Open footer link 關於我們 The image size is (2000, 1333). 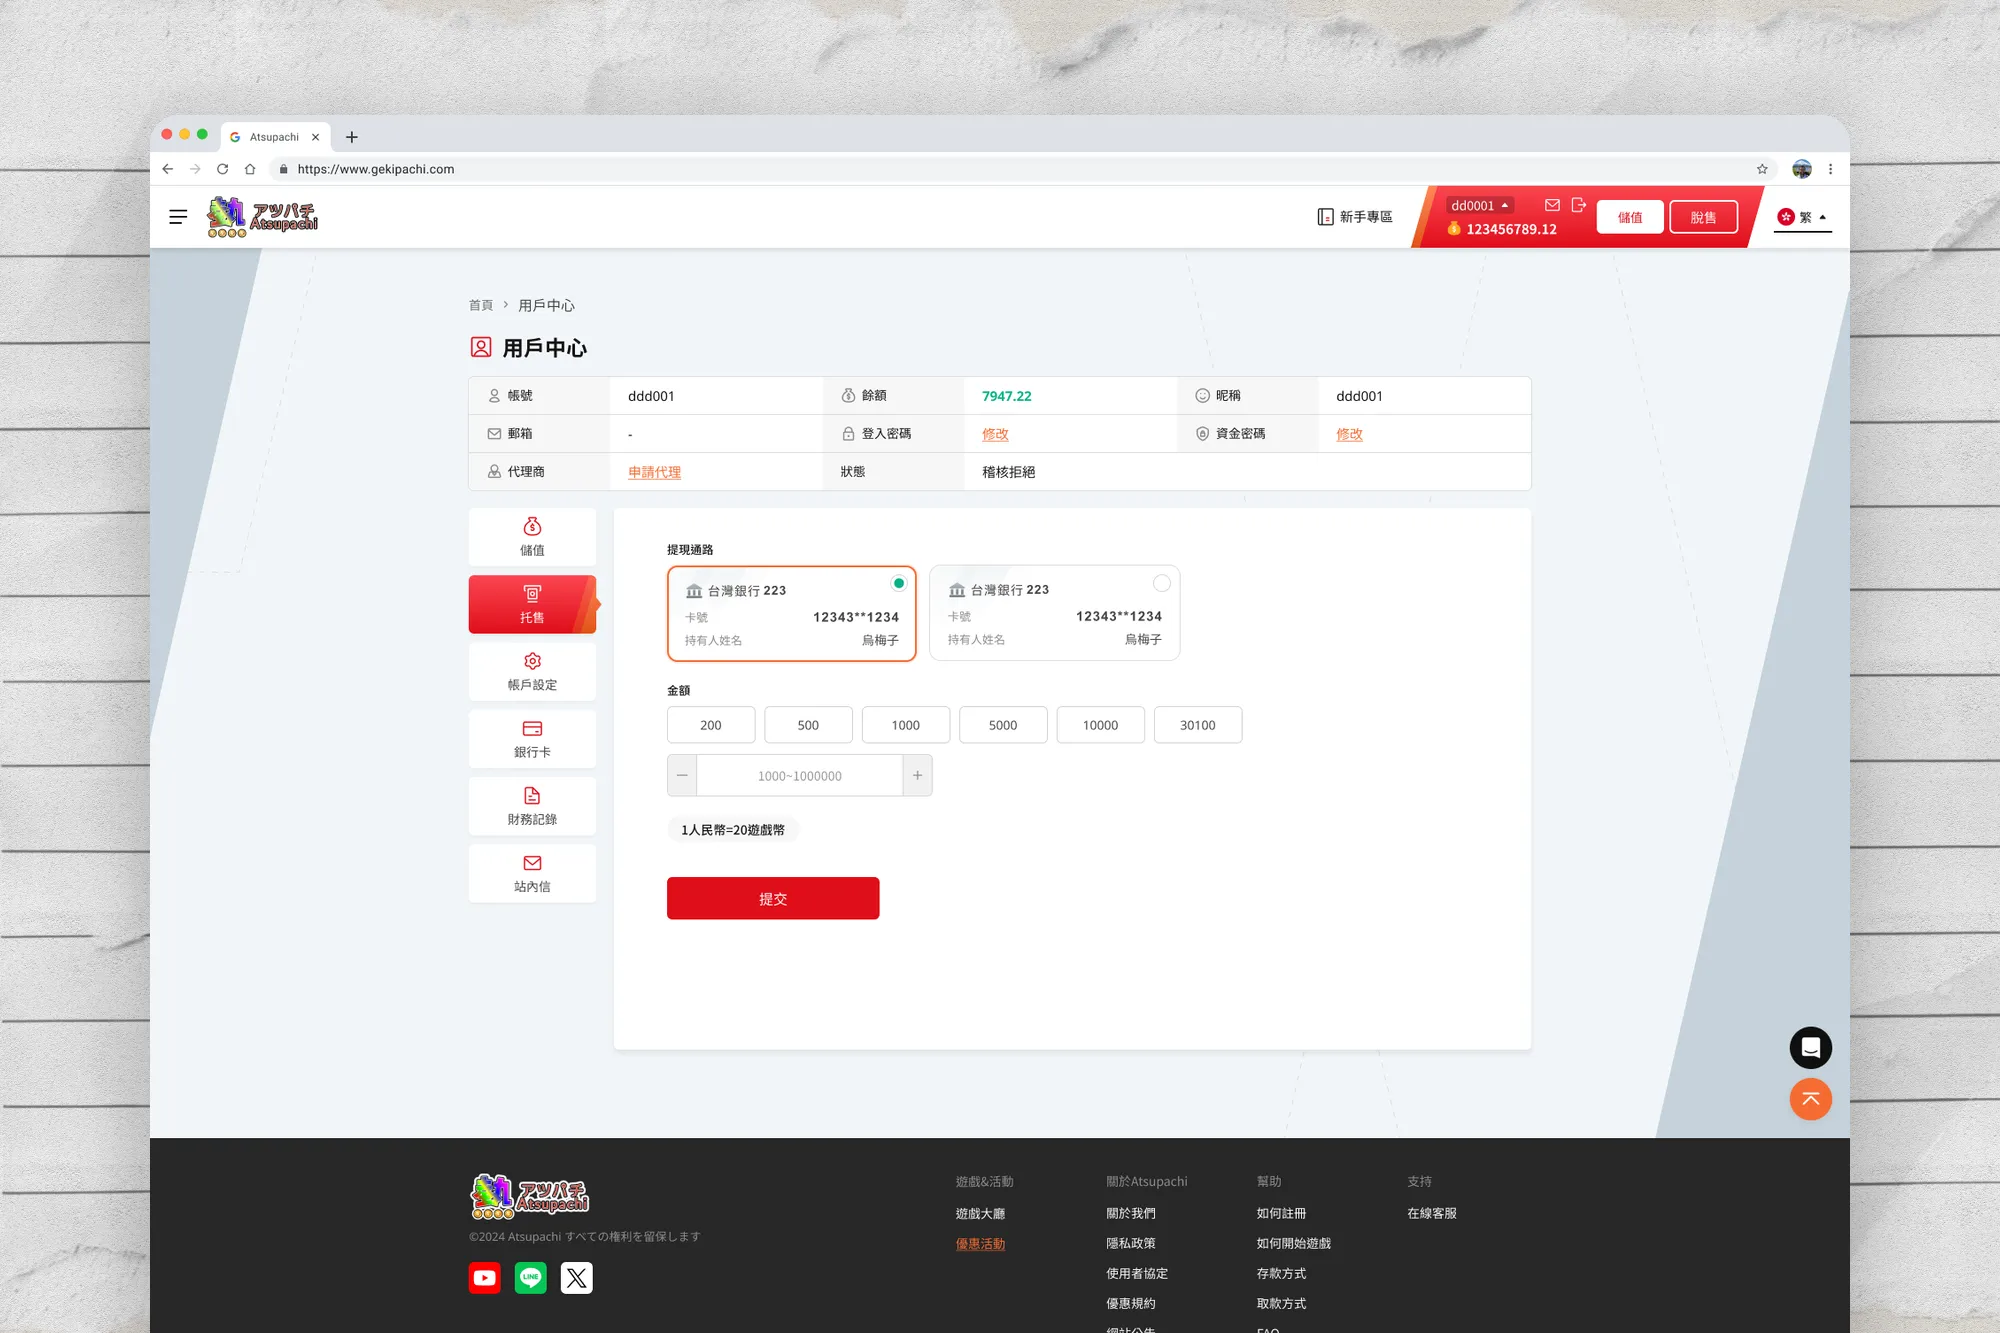(1131, 1213)
